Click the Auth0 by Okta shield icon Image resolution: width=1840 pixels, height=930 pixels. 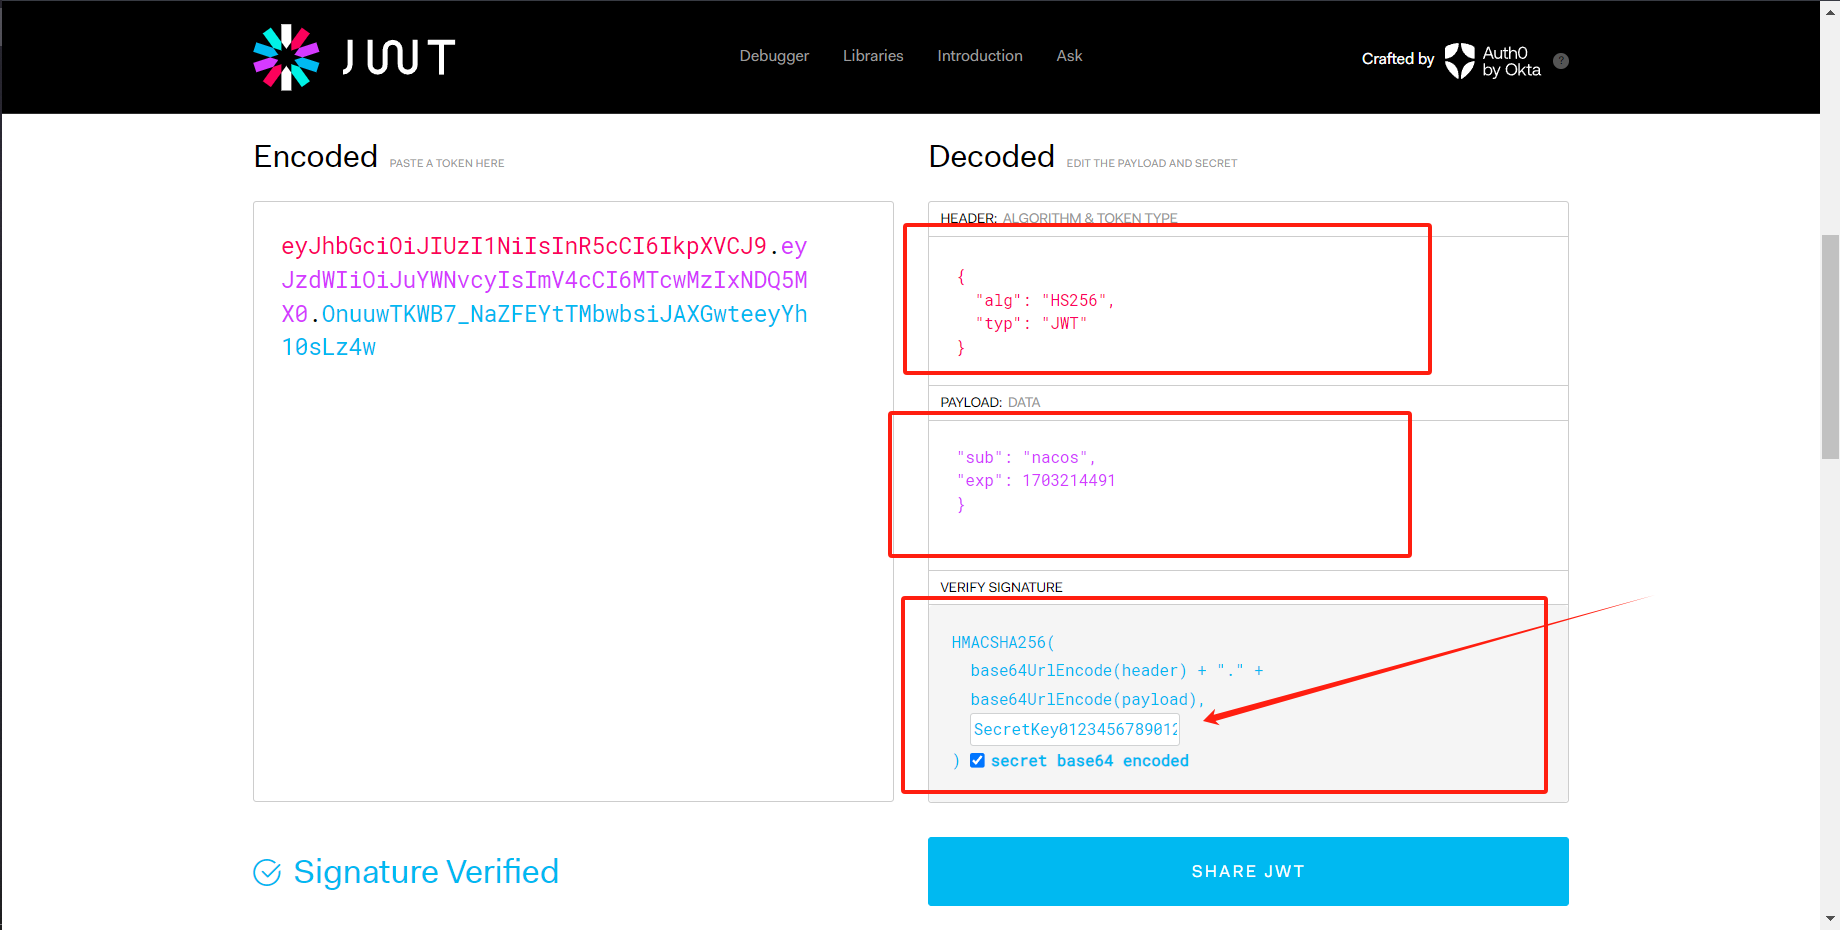pos(1461,61)
